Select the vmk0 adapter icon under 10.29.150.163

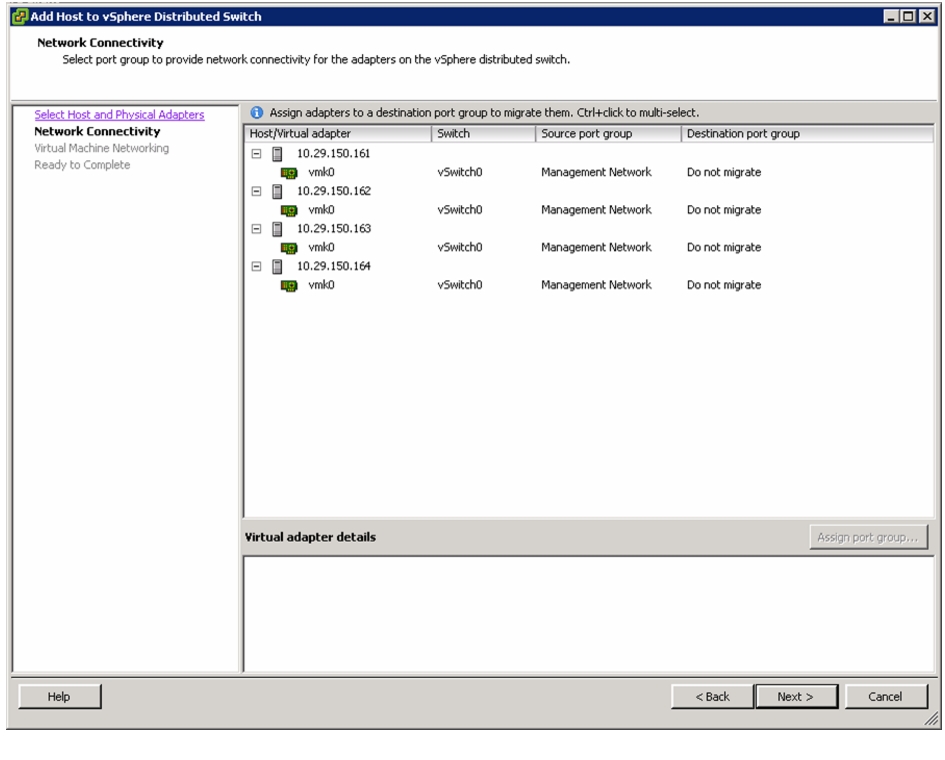click(289, 248)
